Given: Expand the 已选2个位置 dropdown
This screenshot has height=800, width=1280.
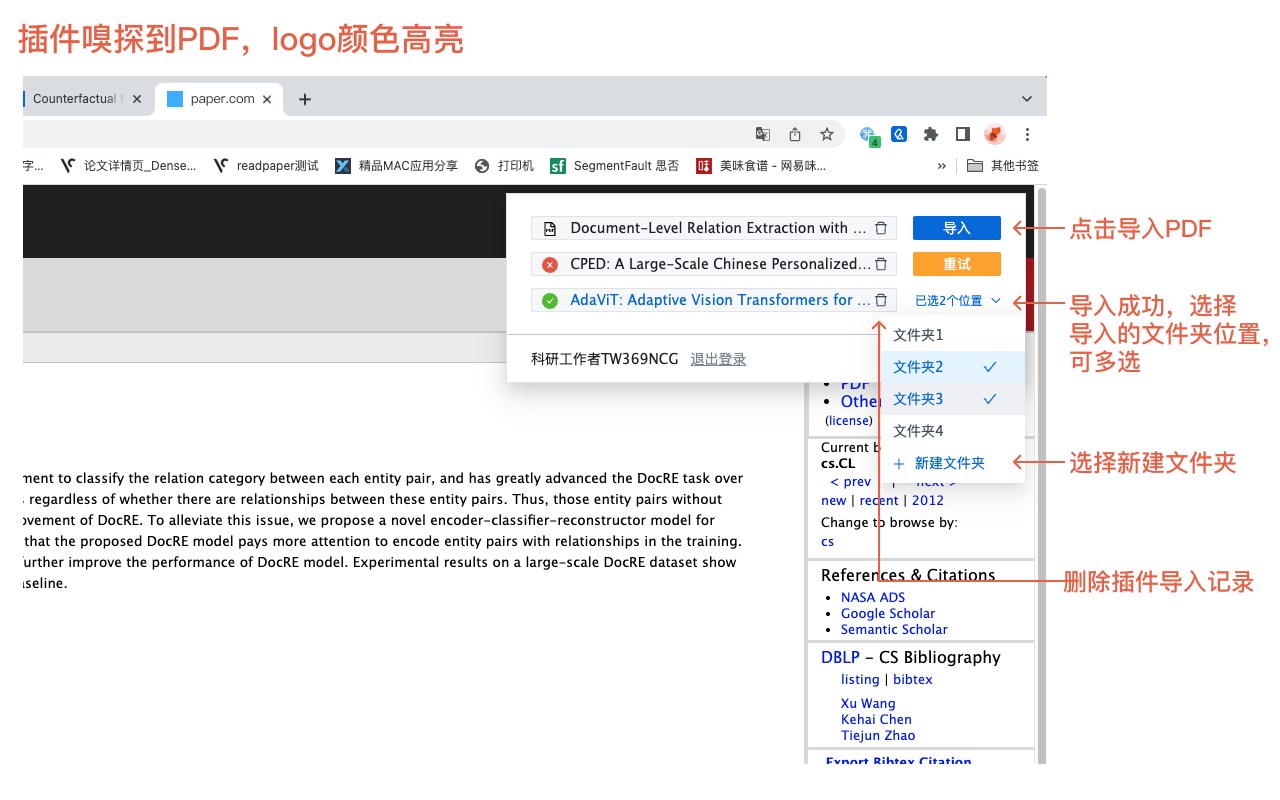Looking at the screenshot, I should click(x=958, y=300).
